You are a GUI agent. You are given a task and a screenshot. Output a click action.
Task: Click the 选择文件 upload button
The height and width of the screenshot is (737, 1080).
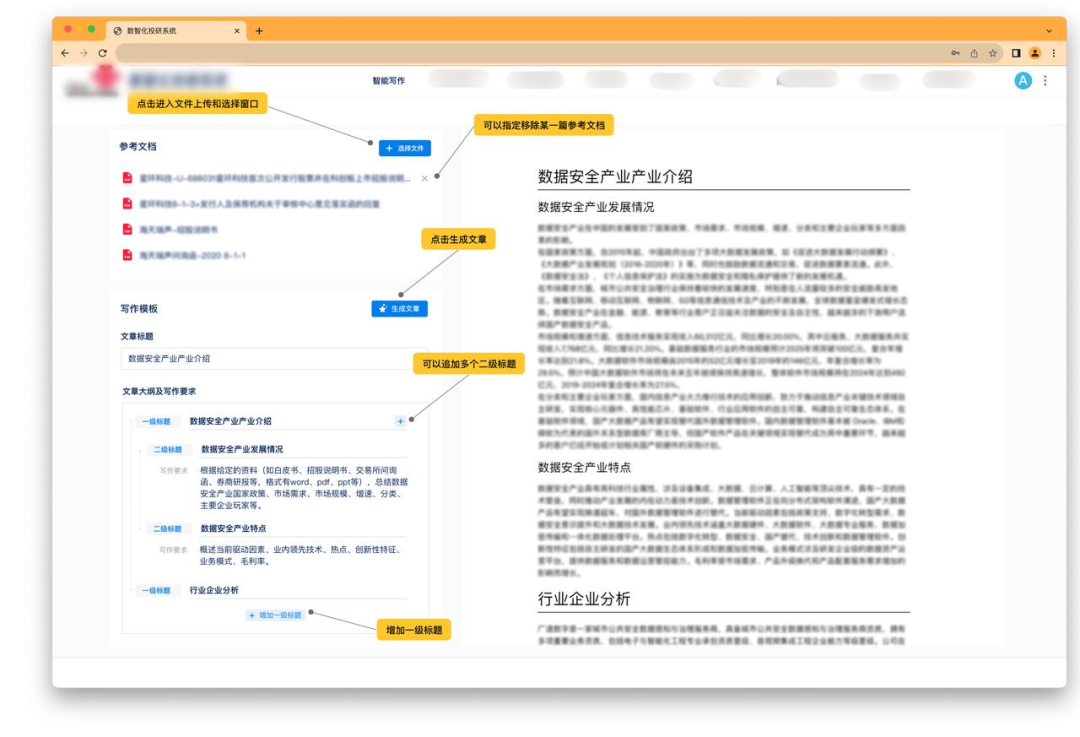tap(405, 148)
